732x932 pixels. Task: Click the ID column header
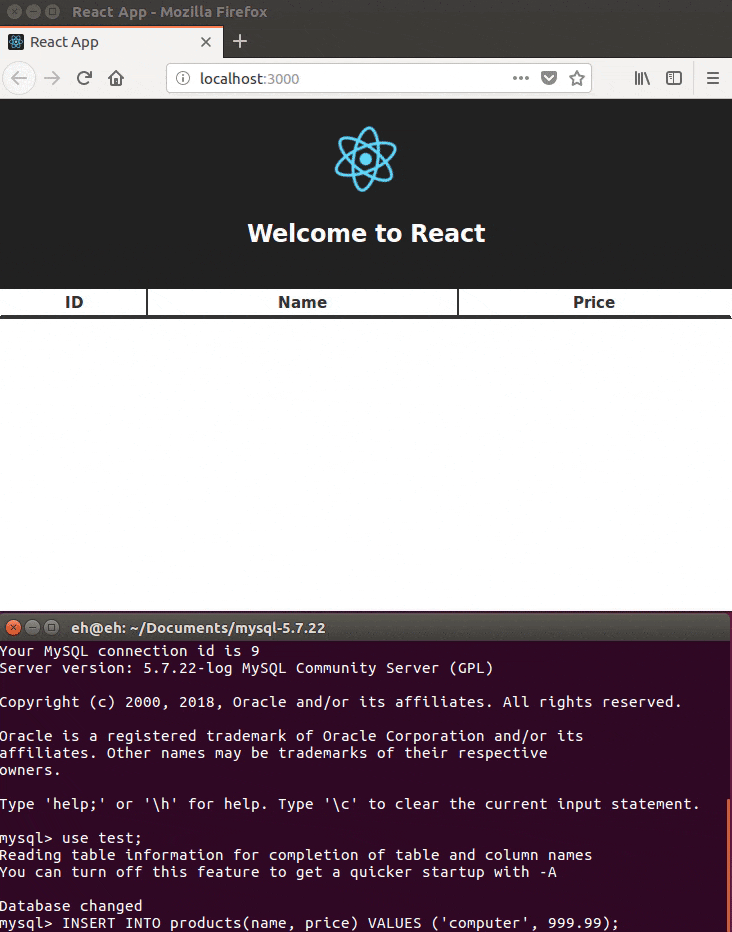74,302
